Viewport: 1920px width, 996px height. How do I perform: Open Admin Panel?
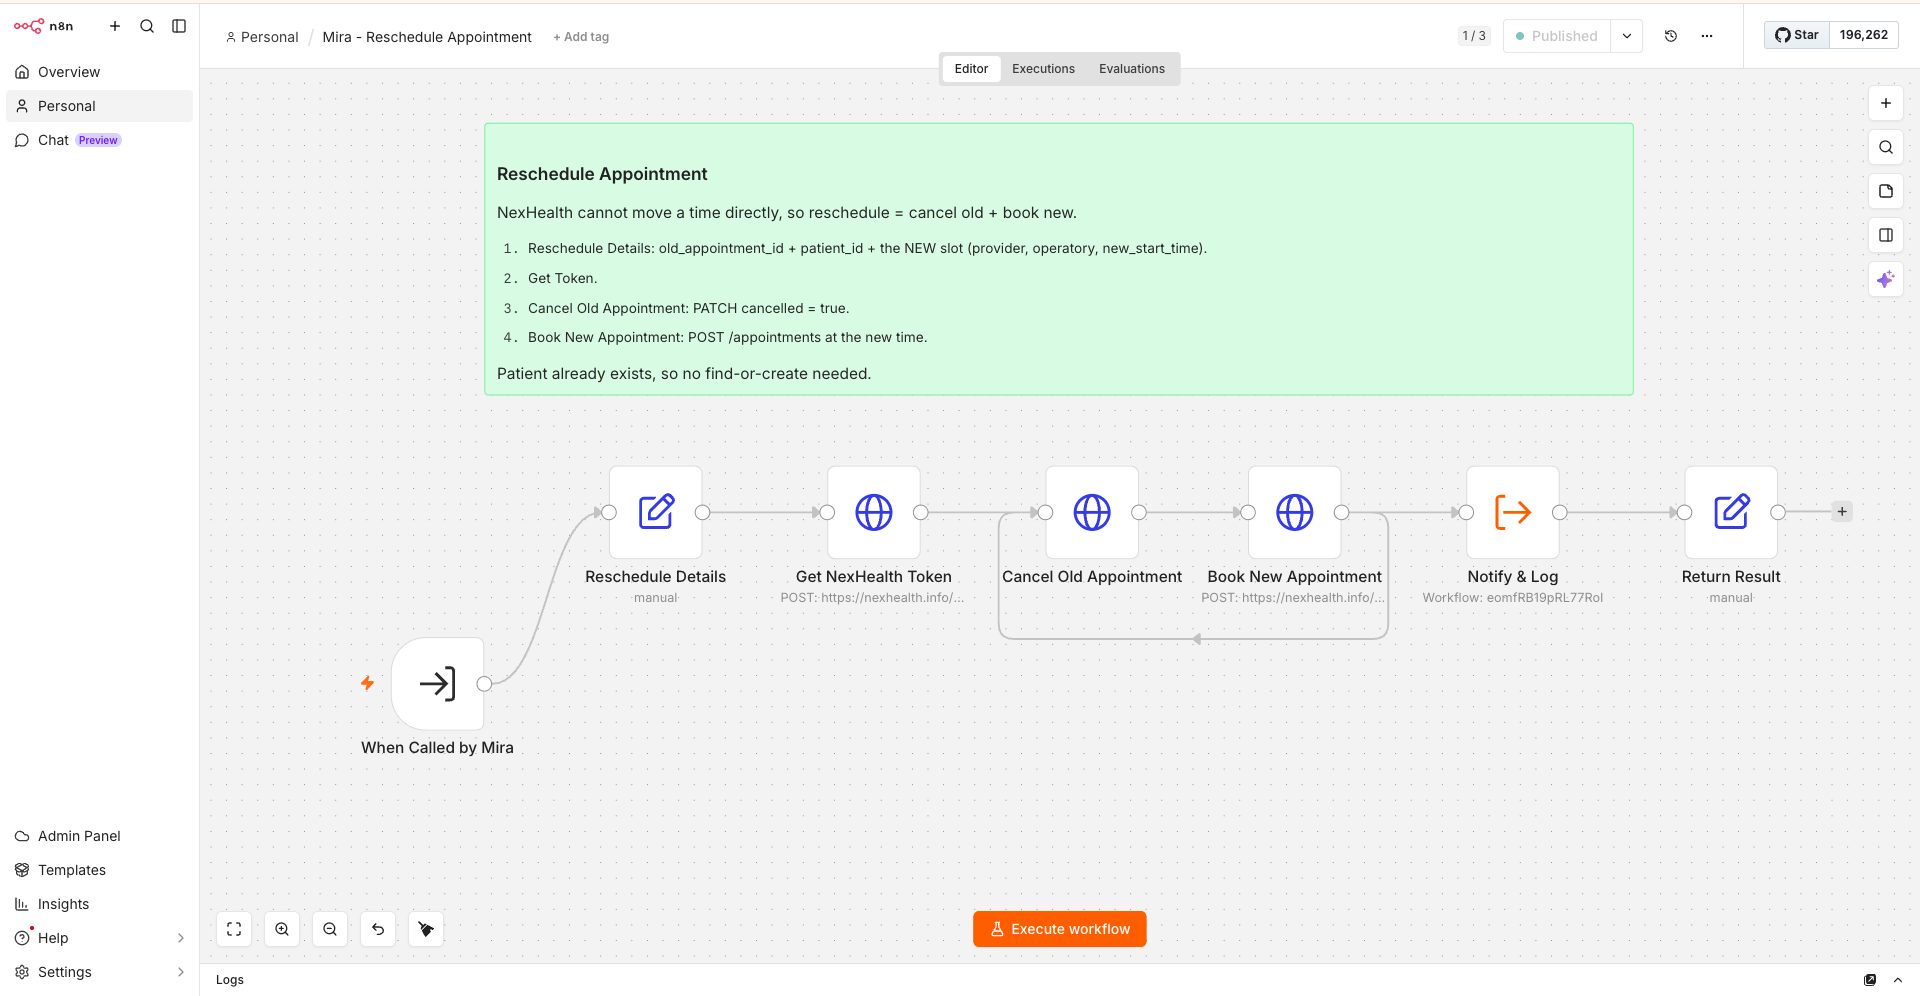tap(99, 836)
